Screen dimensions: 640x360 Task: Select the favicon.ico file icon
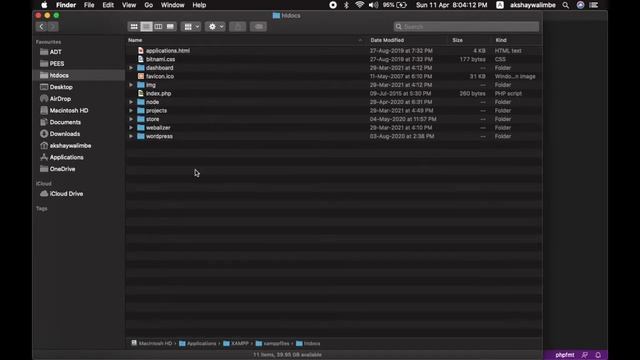pos(141,76)
